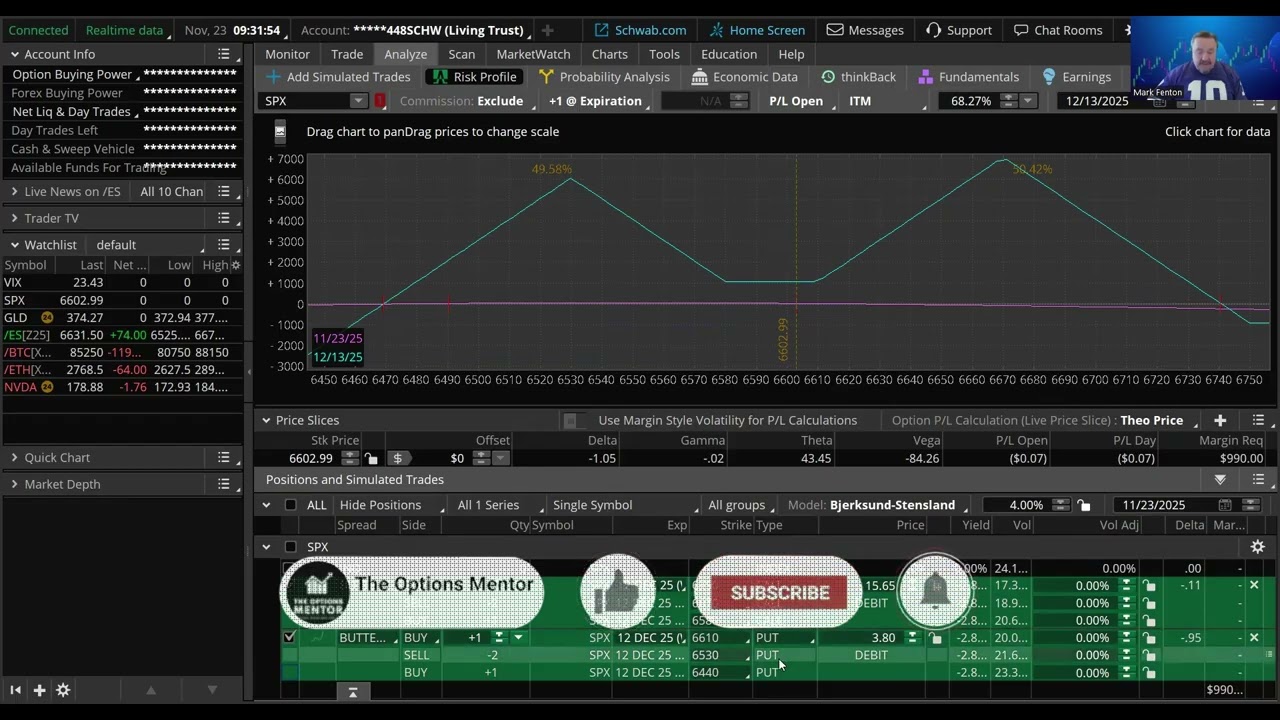Image resolution: width=1280 pixels, height=720 pixels.
Task: Toggle vol adjust lock on 6530 PUT row
Action: click(x=1149, y=655)
